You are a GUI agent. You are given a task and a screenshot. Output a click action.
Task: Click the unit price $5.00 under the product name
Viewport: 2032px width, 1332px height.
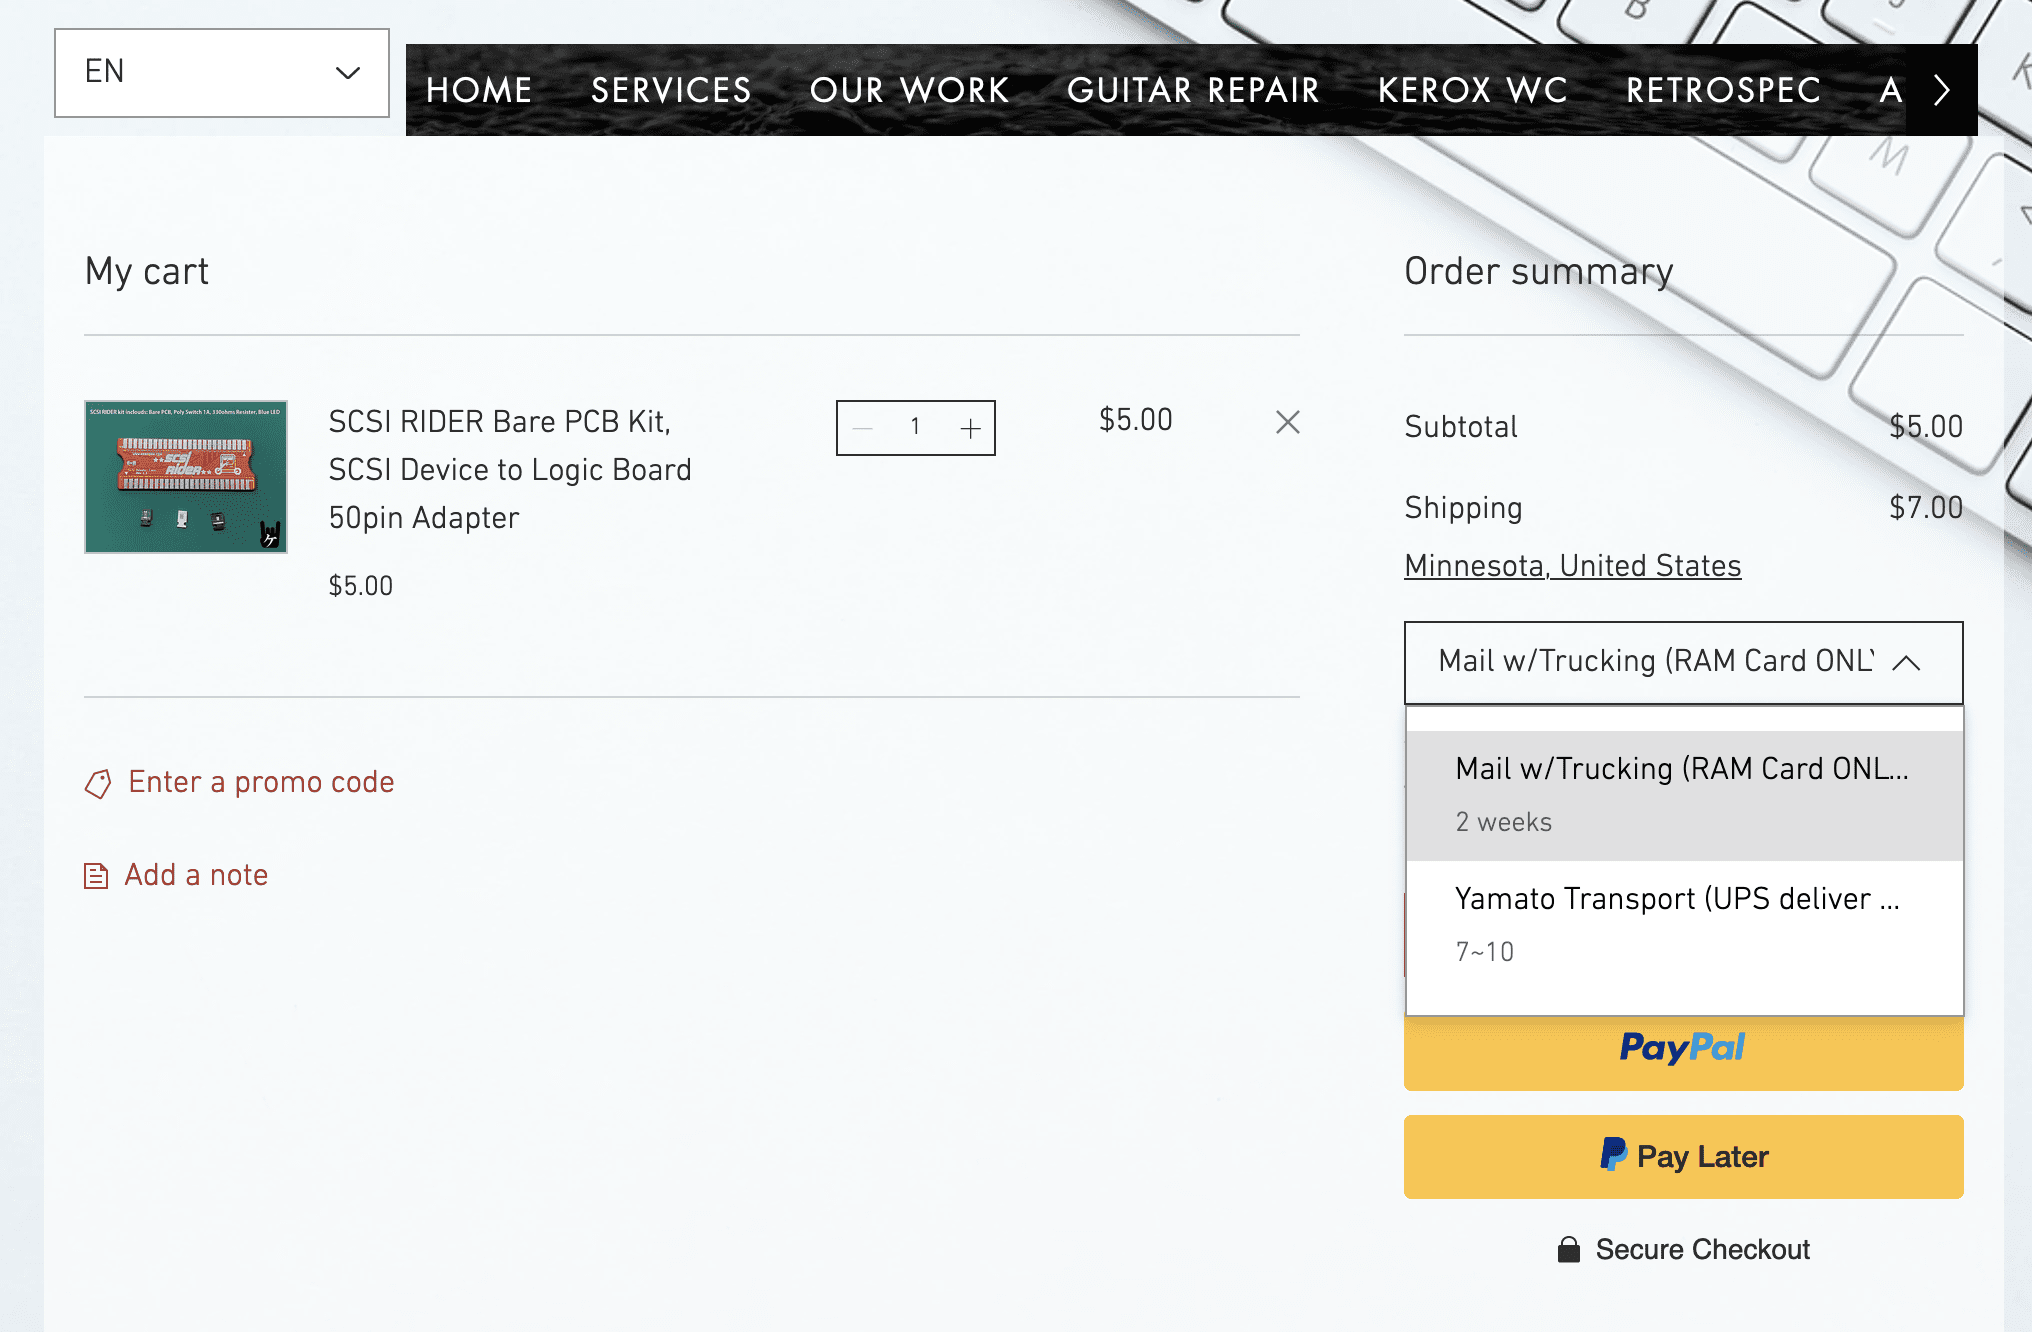click(361, 586)
